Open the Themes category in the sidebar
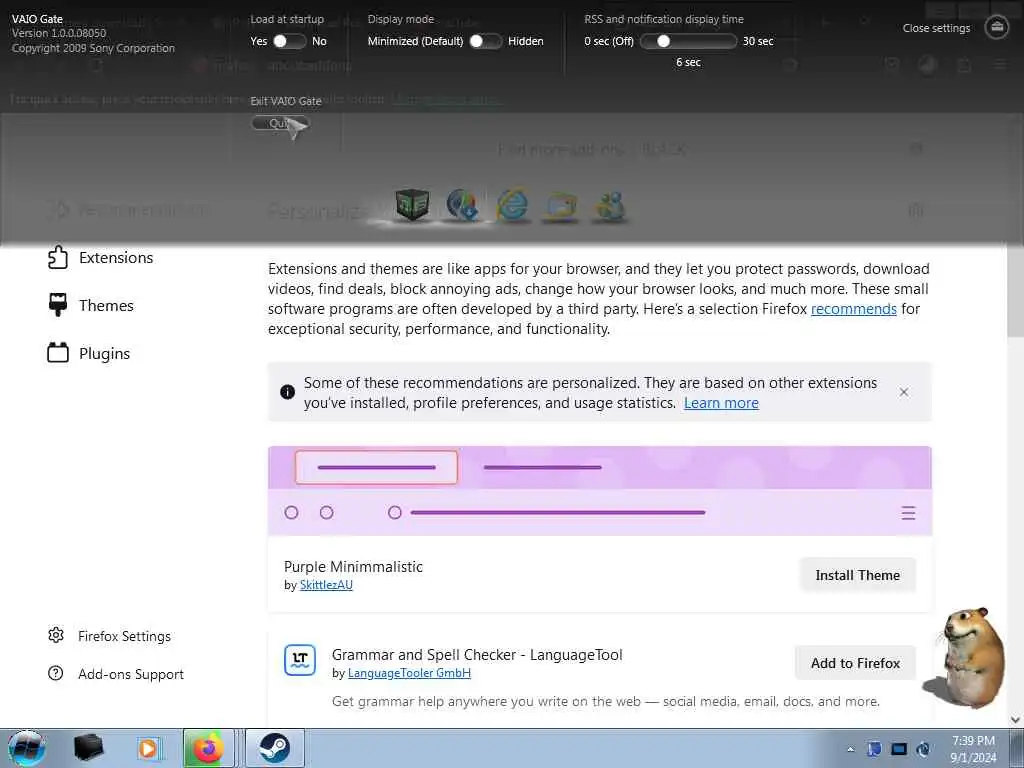This screenshot has width=1024, height=768. pos(91,306)
